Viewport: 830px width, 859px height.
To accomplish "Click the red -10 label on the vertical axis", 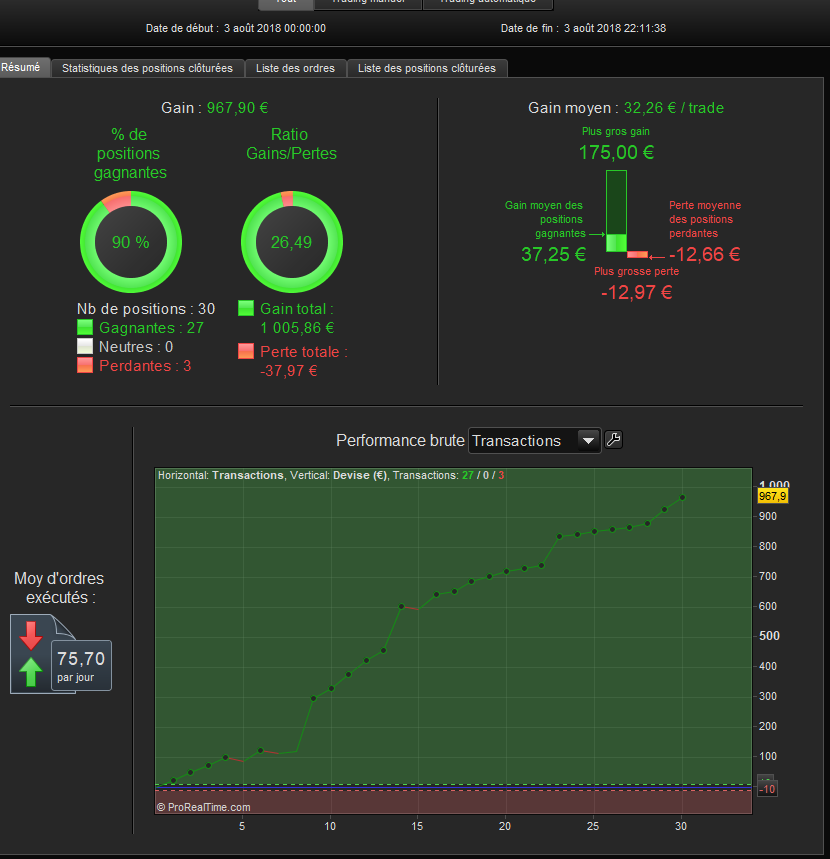I will tap(767, 789).
